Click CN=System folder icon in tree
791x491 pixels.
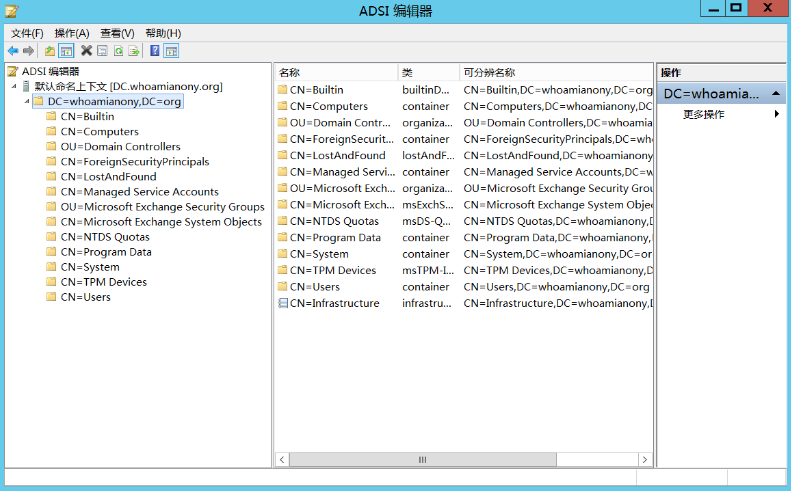click(x=51, y=266)
